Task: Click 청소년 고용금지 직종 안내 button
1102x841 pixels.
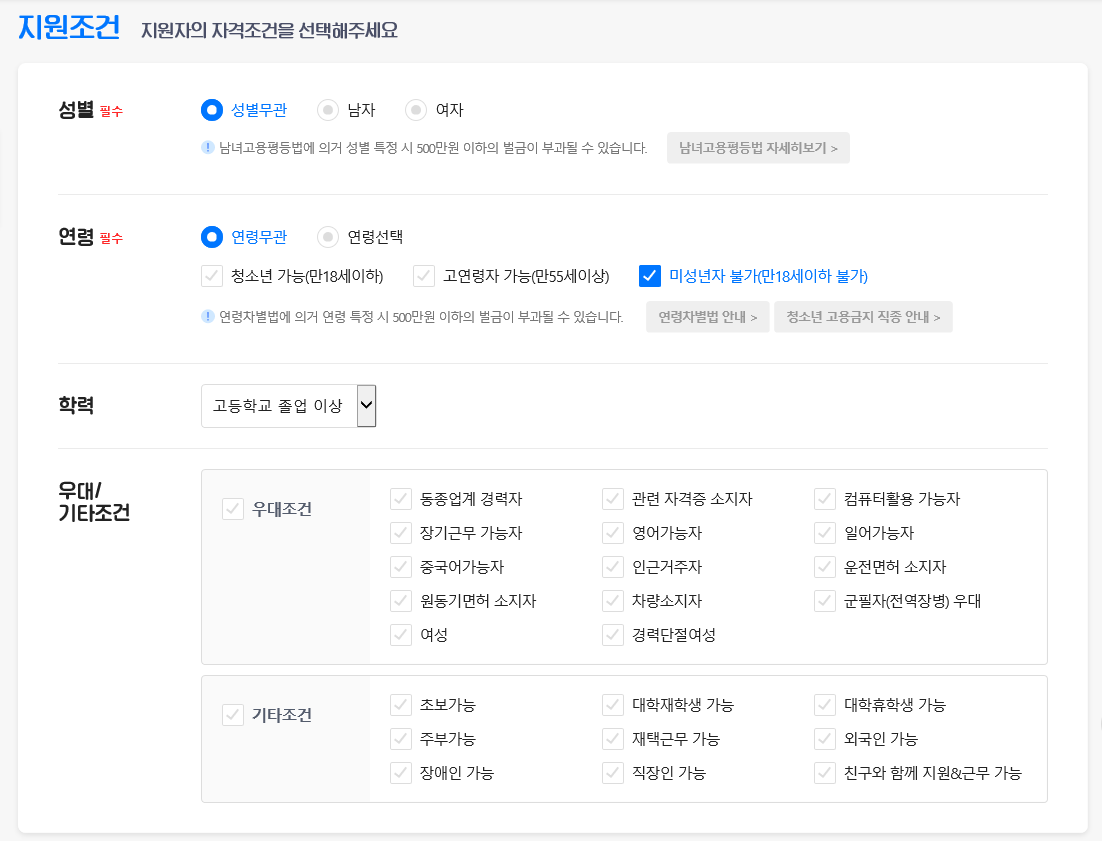Action: [863, 317]
